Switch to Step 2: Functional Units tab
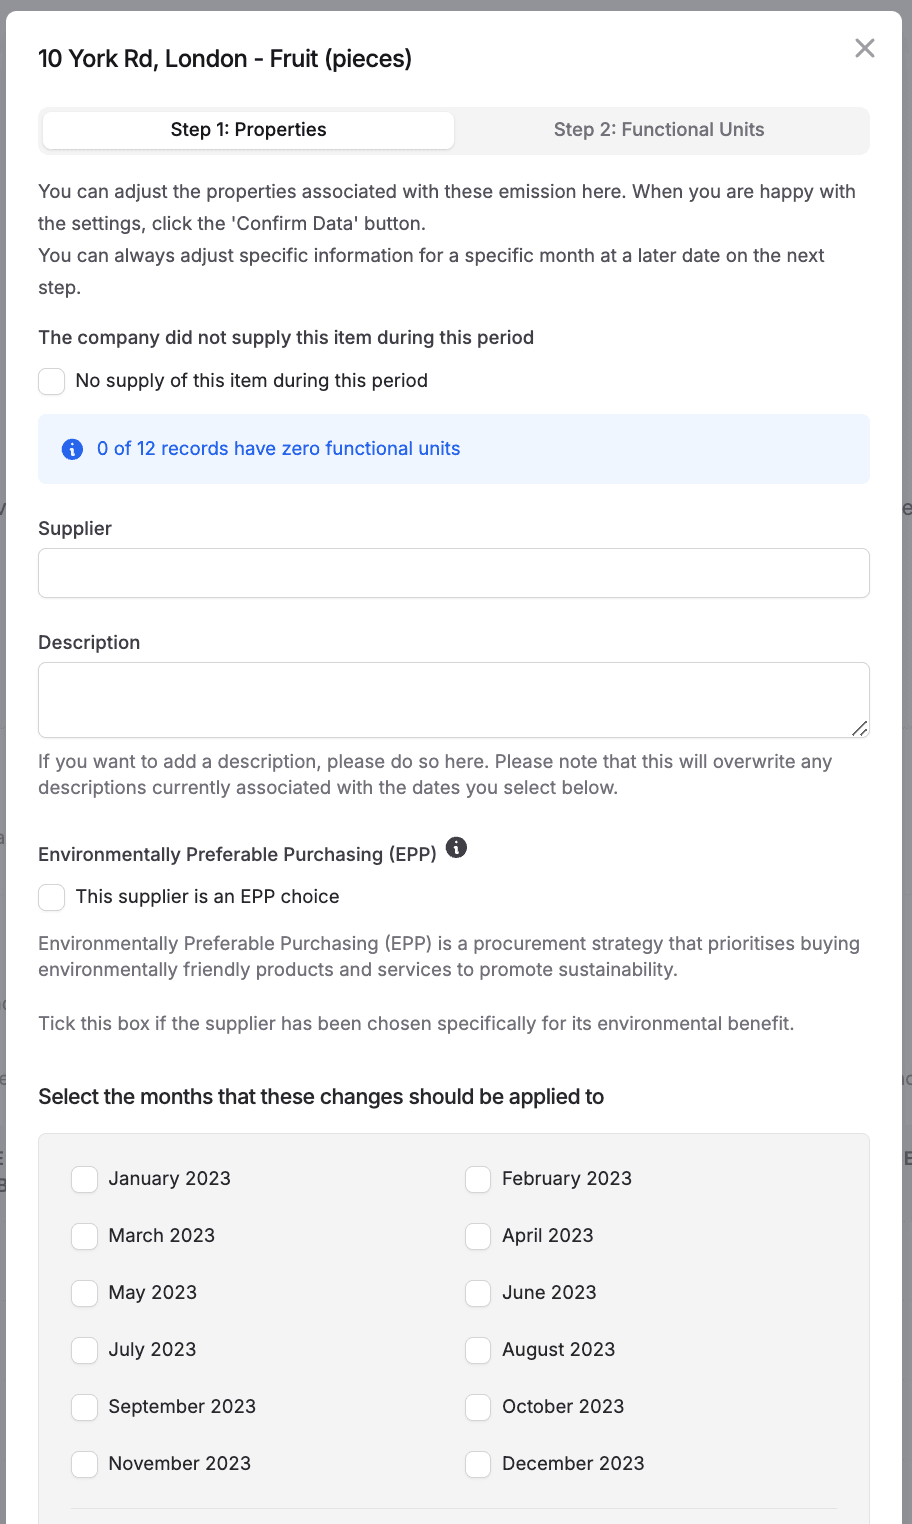Viewport: 912px width, 1524px height. (659, 130)
